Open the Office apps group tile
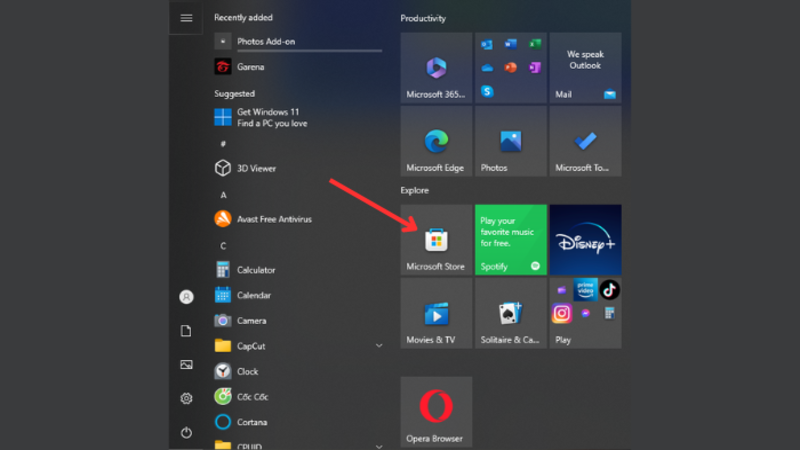Screen dimensions: 800x450 pyautogui.click(x=511, y=68)
